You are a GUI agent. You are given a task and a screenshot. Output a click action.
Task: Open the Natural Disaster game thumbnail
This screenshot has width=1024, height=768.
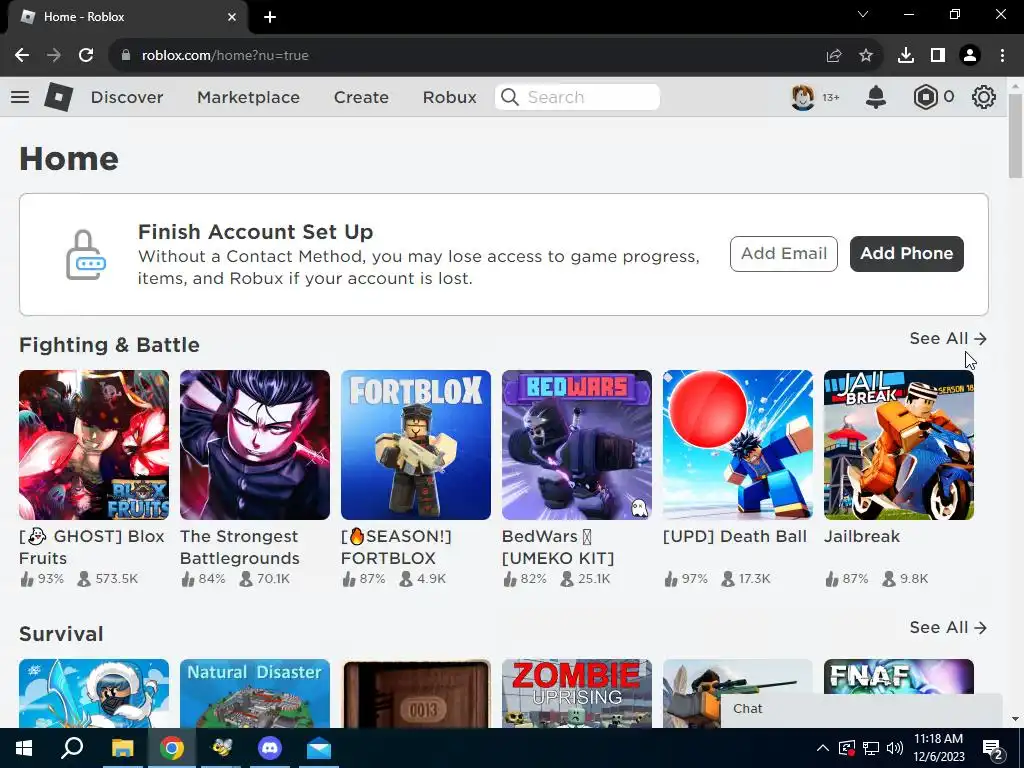pos(255,694)
